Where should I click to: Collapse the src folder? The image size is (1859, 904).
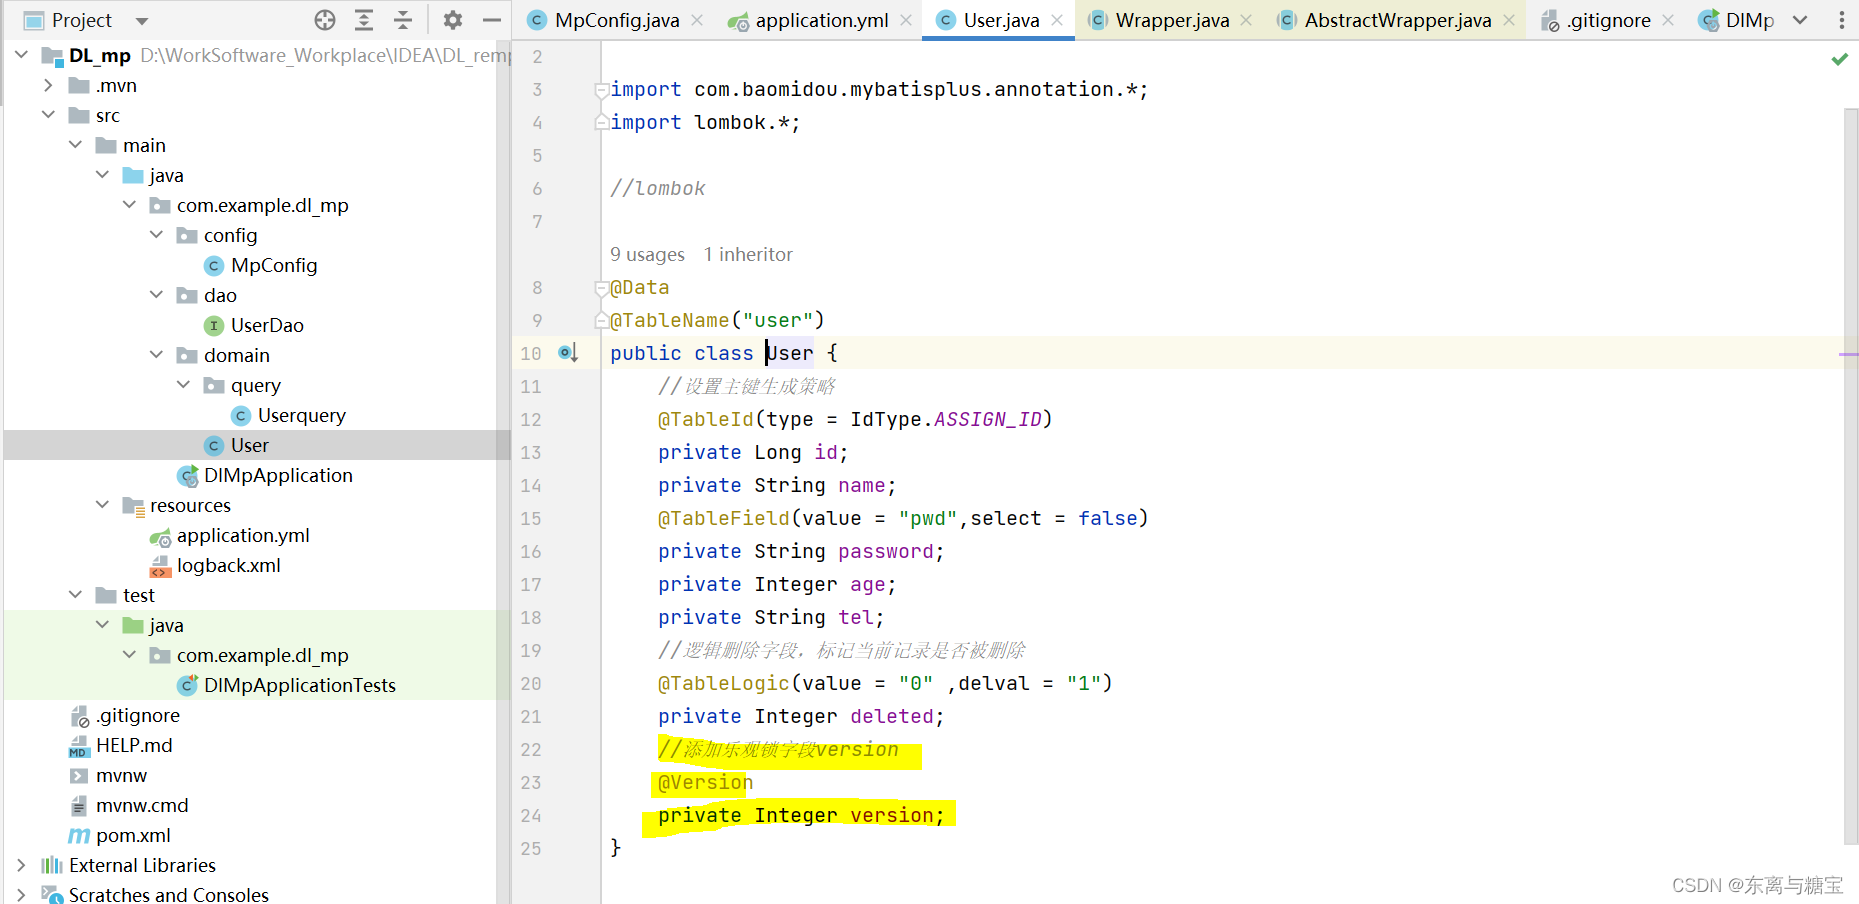coord(48,115)
